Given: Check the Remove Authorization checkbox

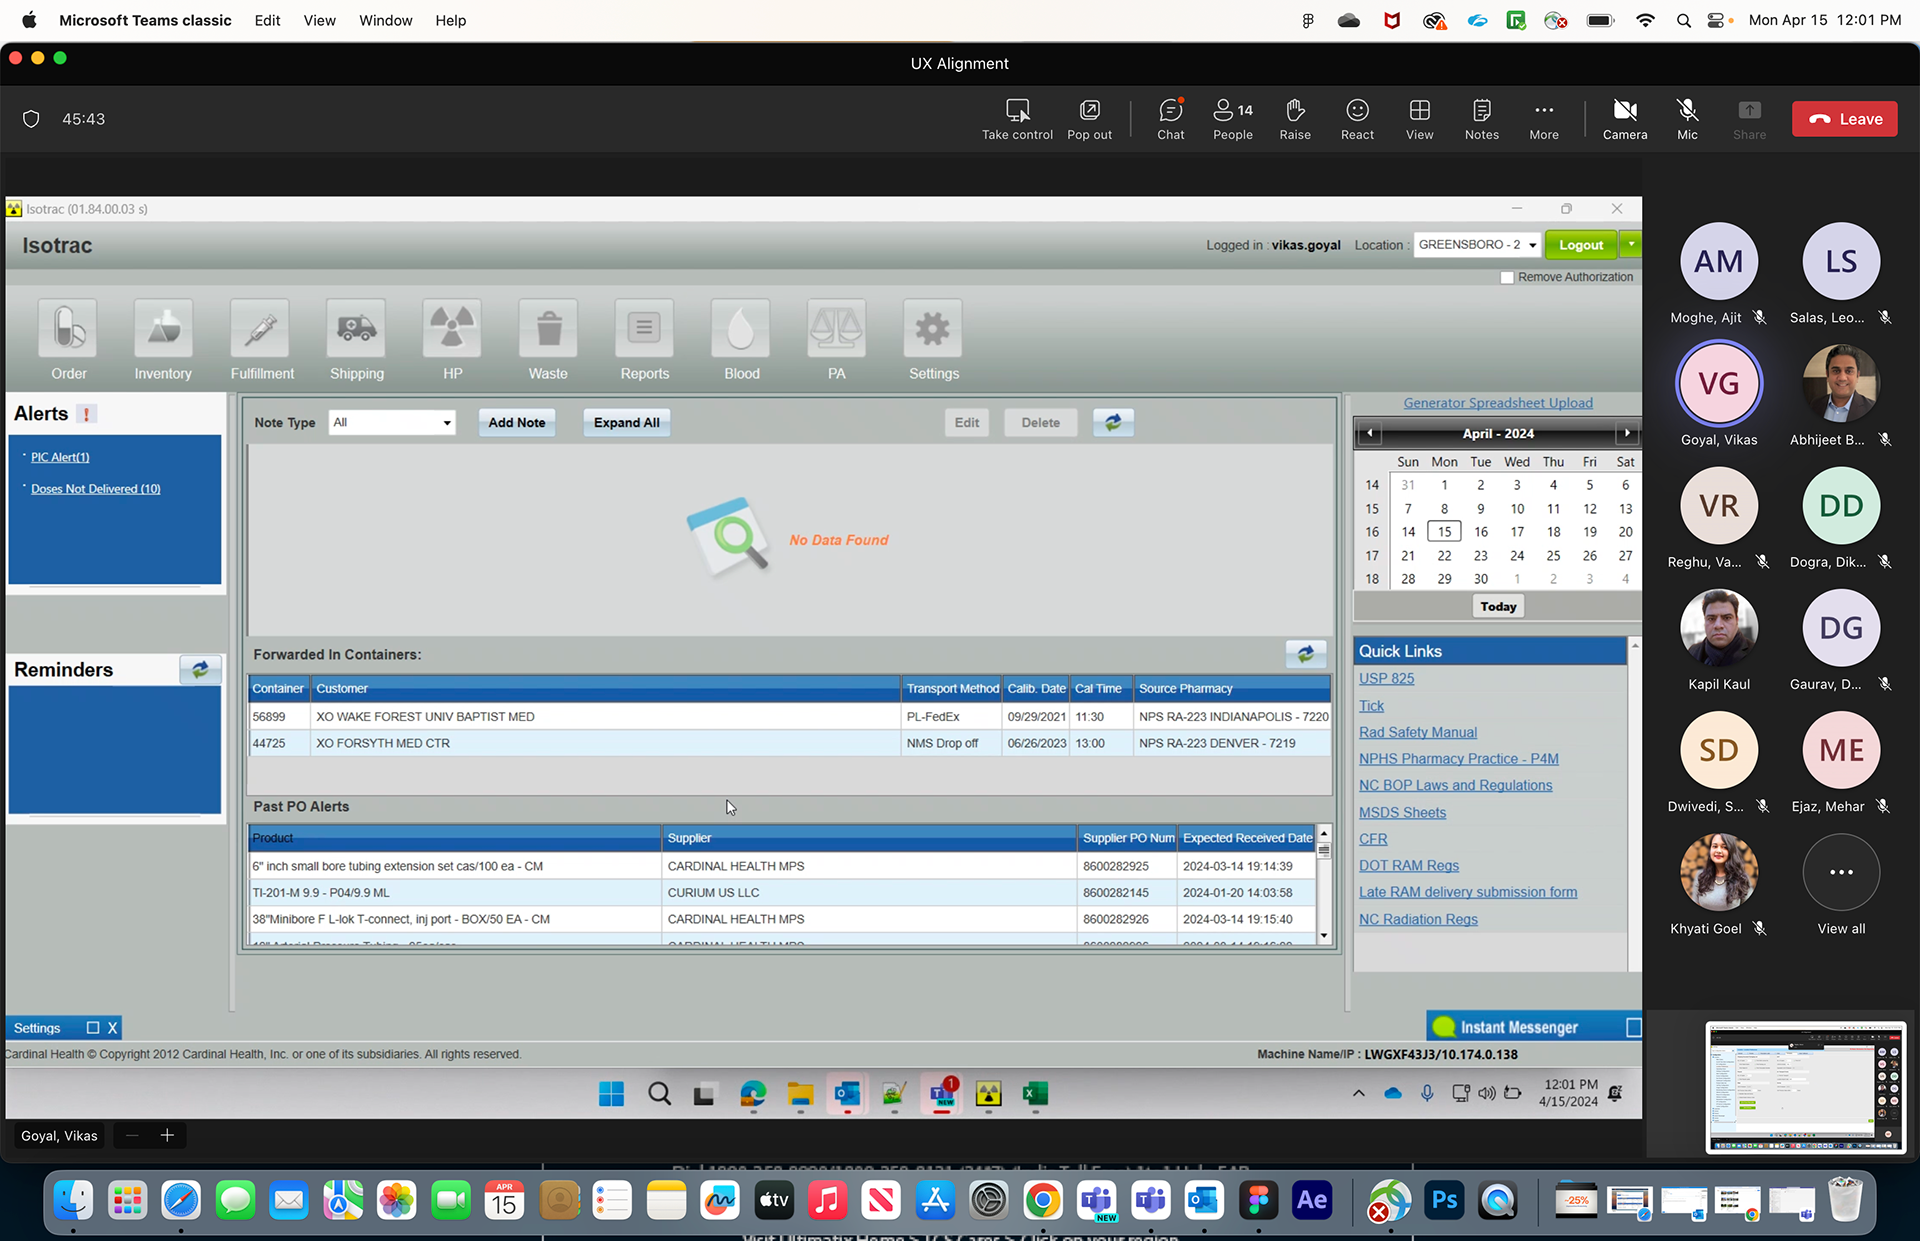Looking at the screenshot, I should pyautogui.click(x=1507, y=278).
